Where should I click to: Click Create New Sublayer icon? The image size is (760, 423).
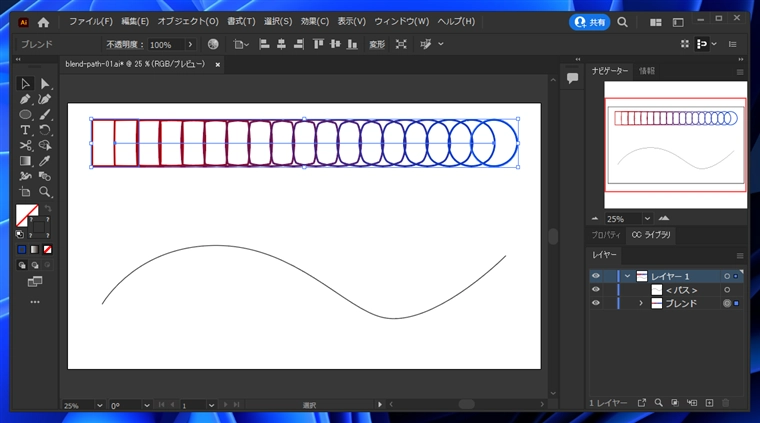click(x=692, y=403)
